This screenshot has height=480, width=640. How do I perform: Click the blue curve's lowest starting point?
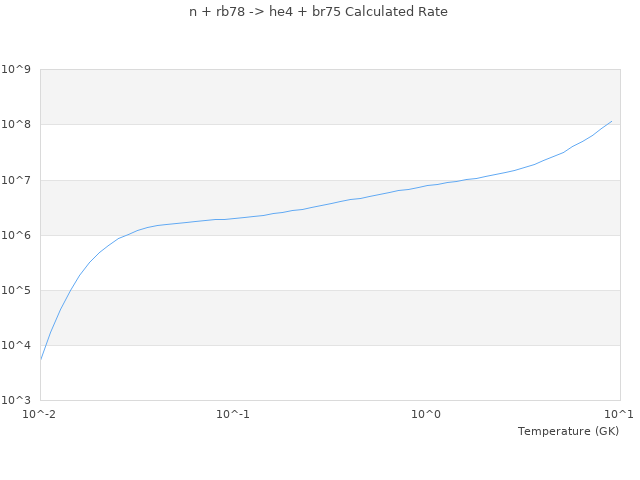[x=41, y=359]
